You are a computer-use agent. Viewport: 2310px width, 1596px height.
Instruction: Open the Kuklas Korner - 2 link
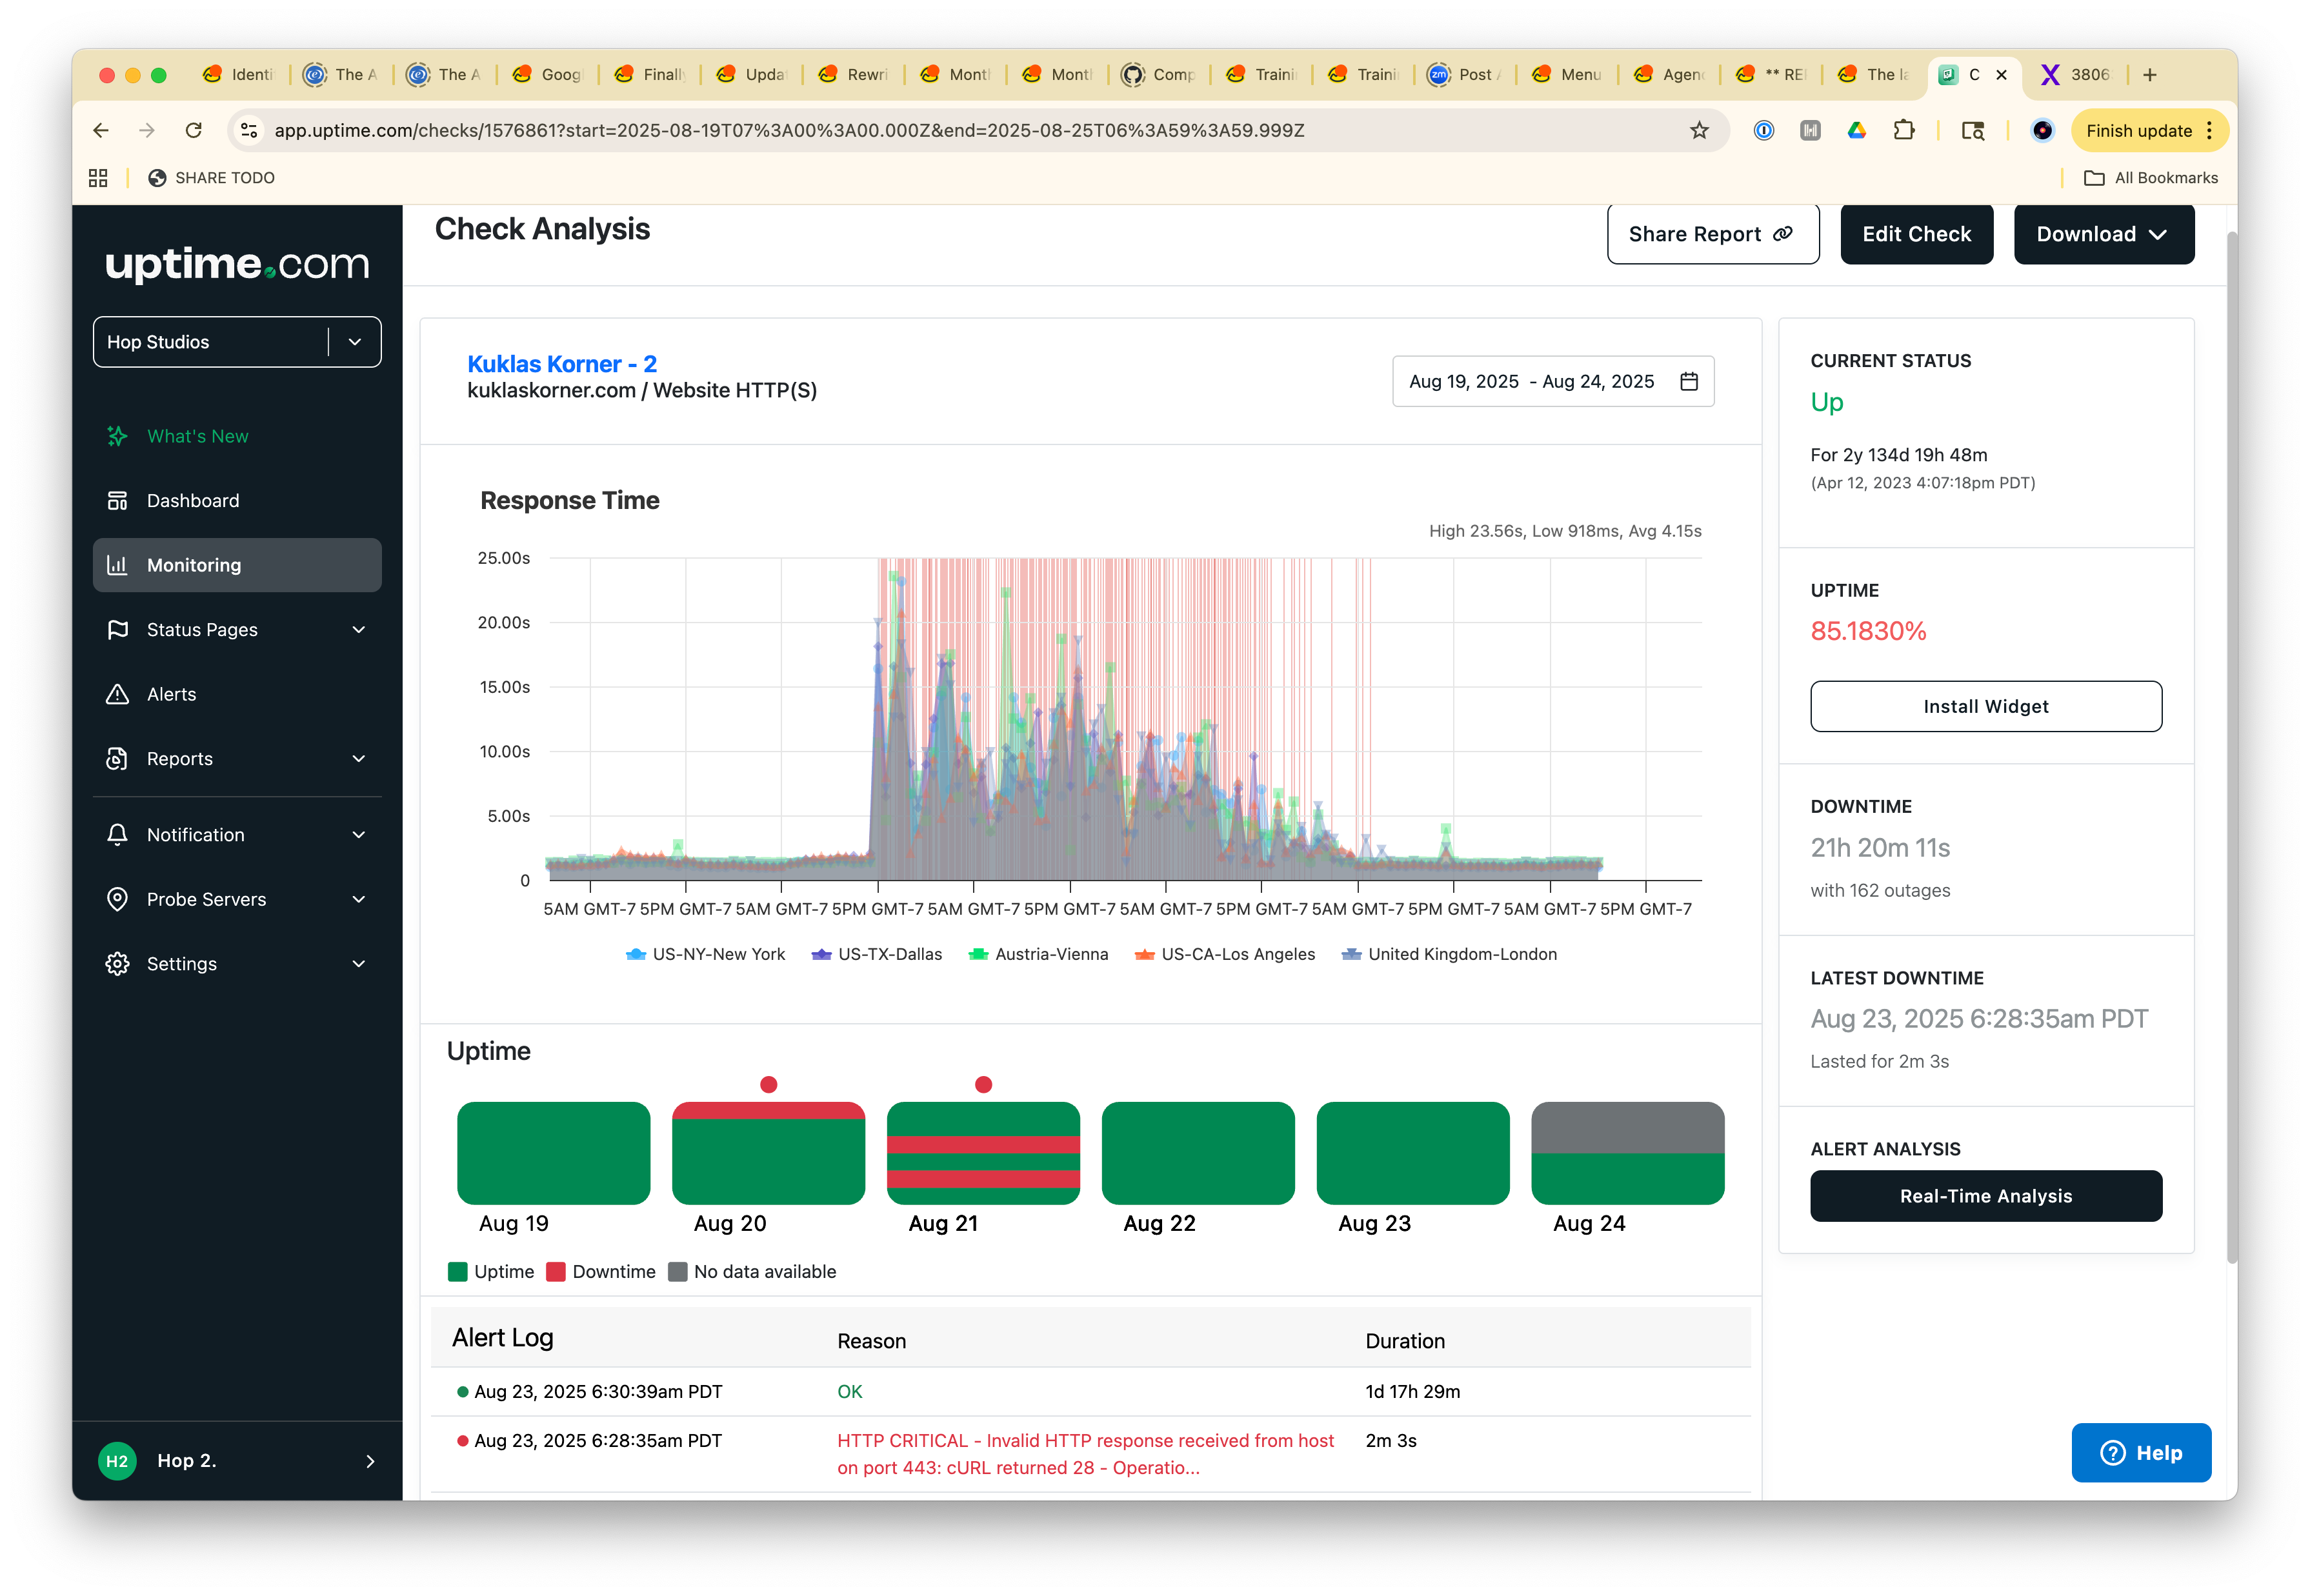tap(562, 364)
